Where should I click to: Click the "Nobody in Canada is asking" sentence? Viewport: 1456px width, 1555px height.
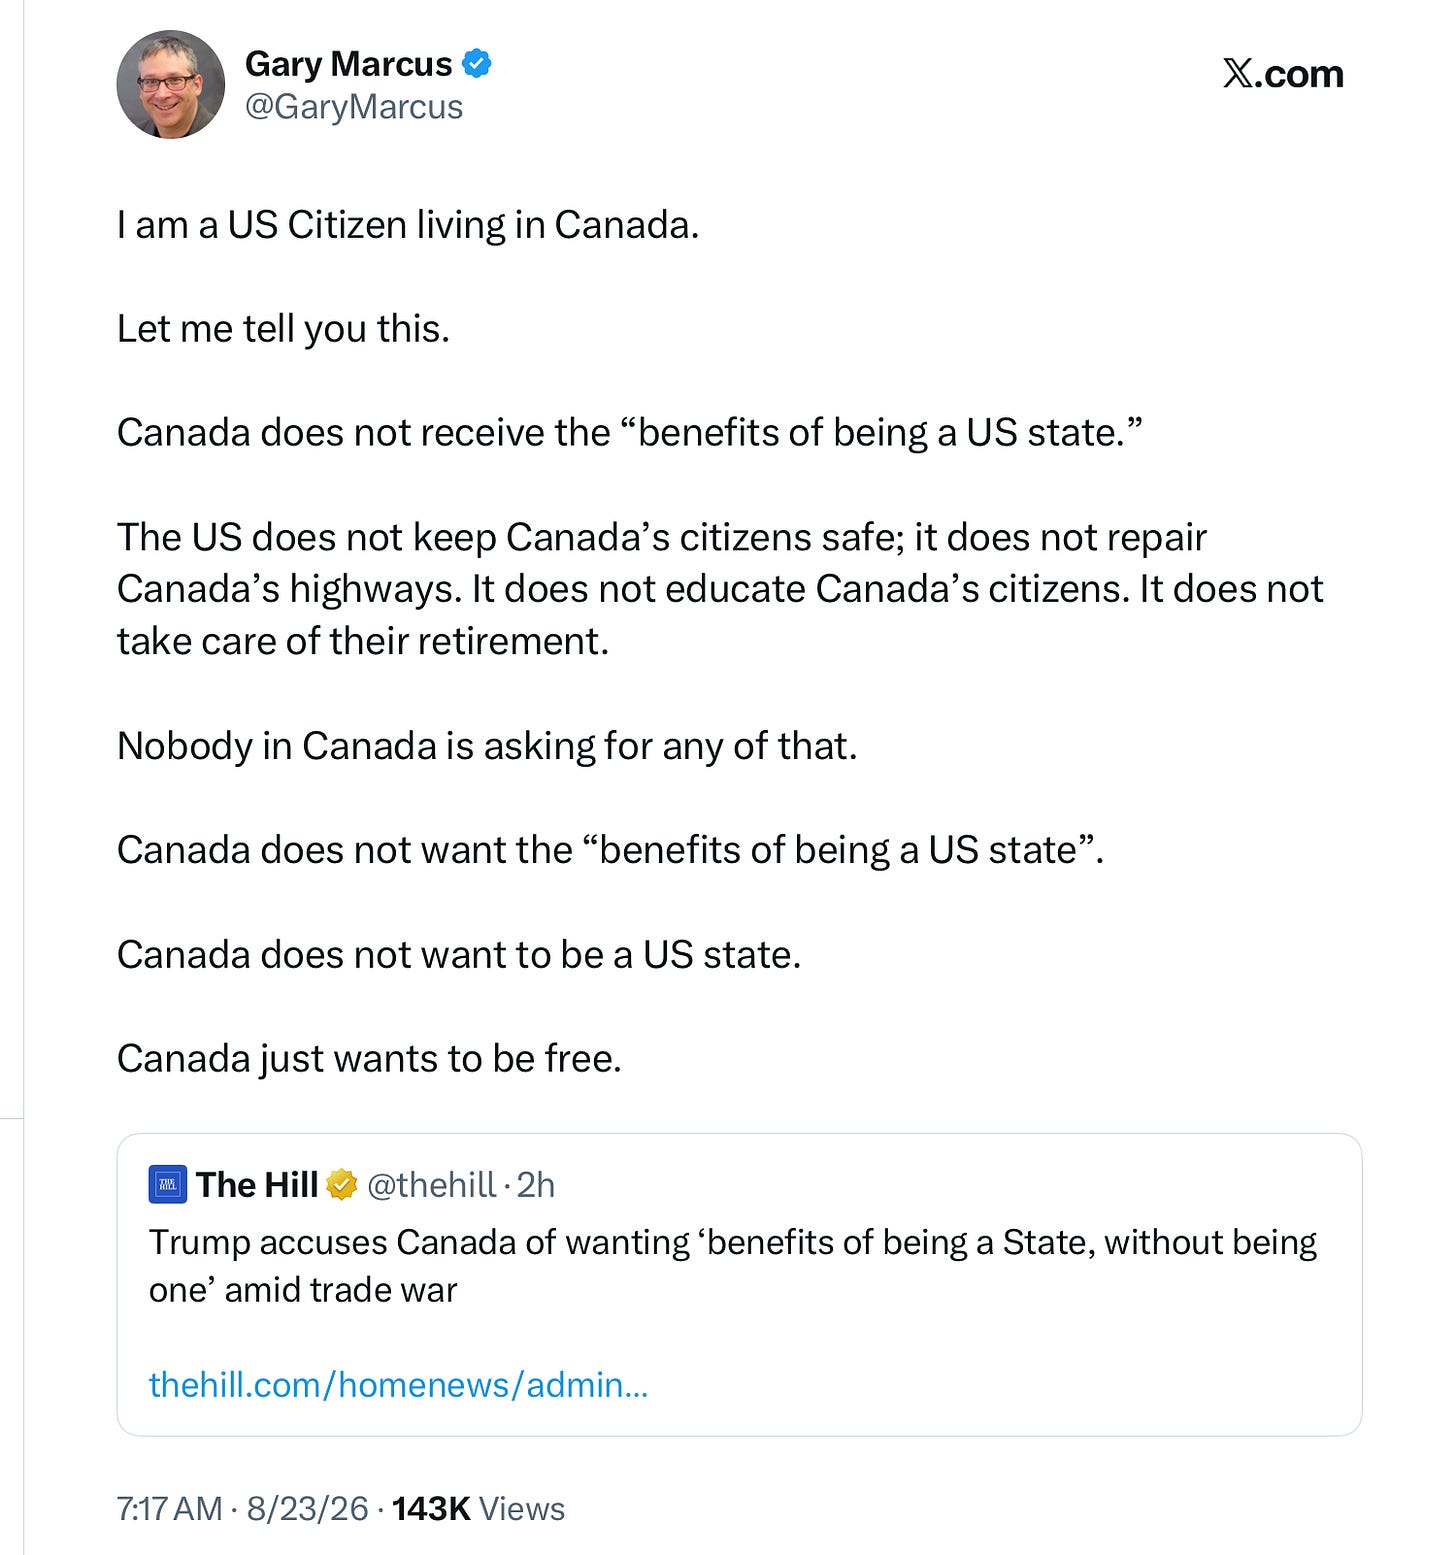[487, 746]
